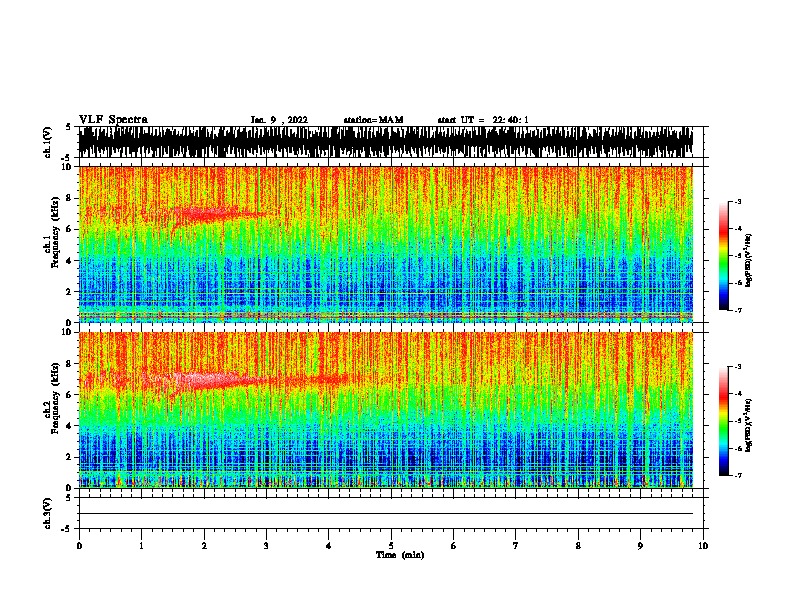Click the lower colorbar next to ch.2 spectrogram
792x612 pixels.
[x=724, y=421]
